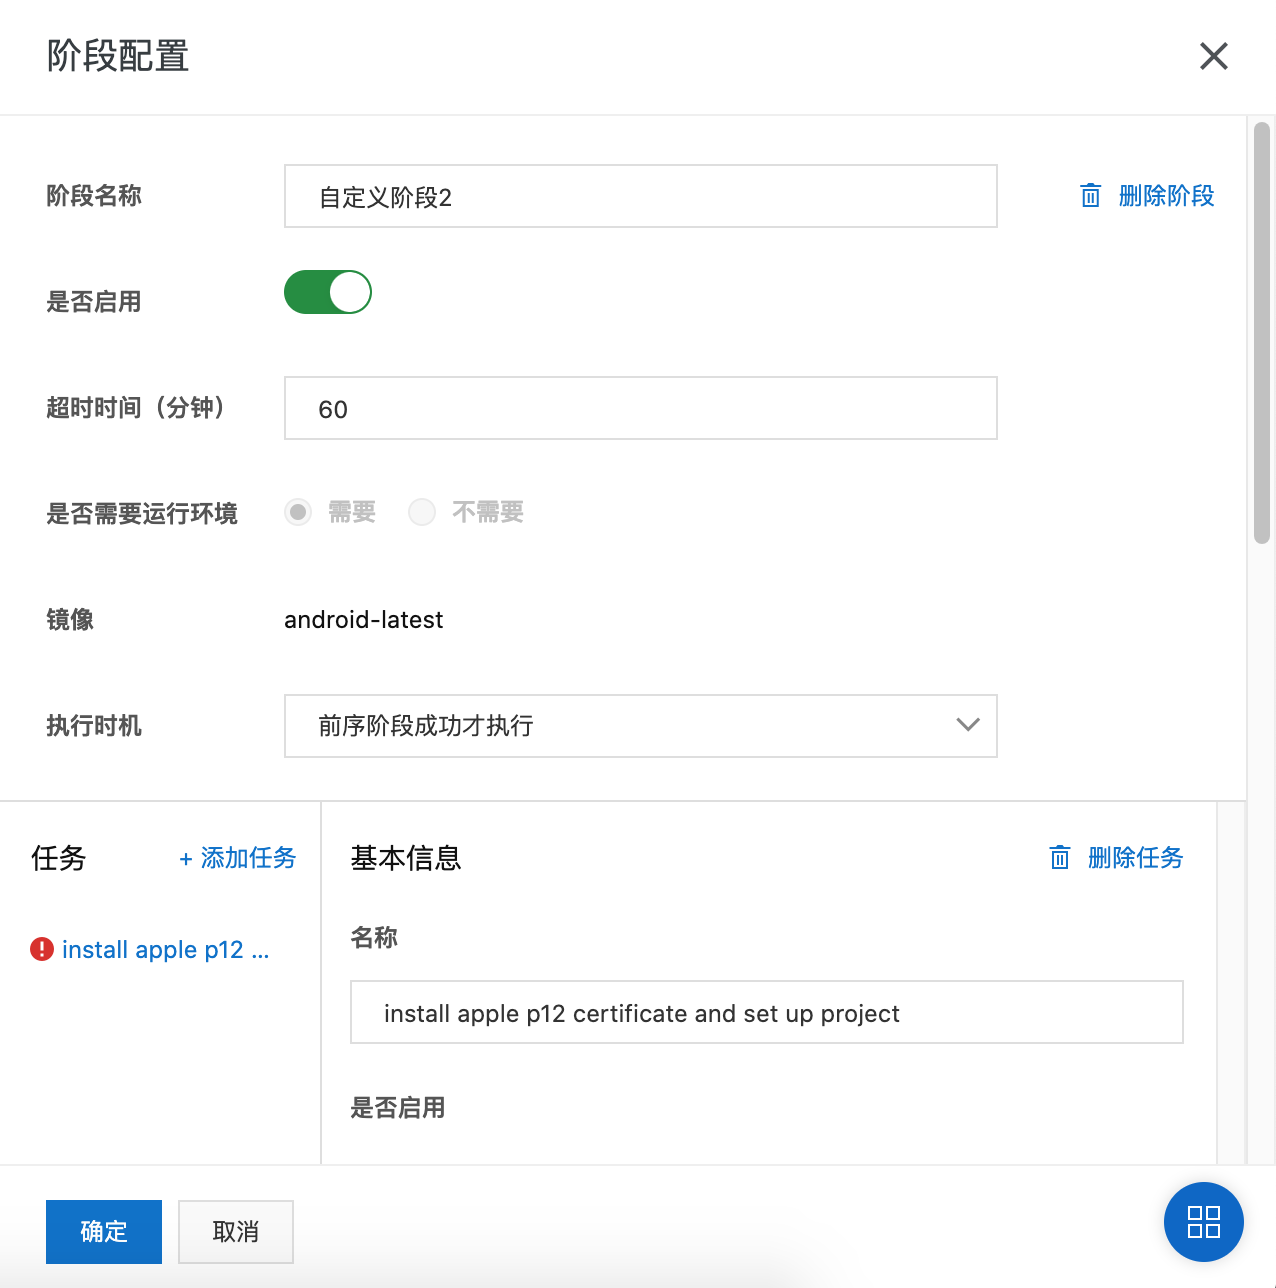Open the blue grid floating button
This screenshot has width=1276, height=1288.
click(x=1204, y=1222)
